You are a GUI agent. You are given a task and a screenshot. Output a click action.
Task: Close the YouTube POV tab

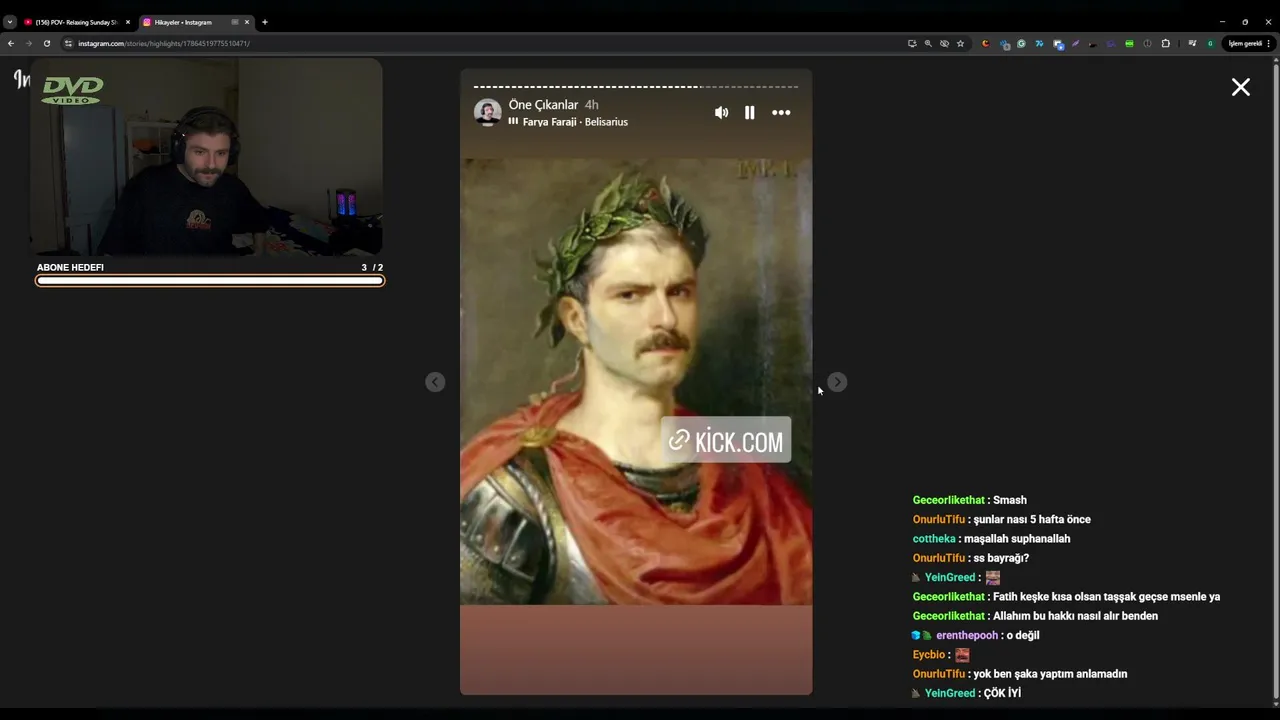tap(128, 22)
